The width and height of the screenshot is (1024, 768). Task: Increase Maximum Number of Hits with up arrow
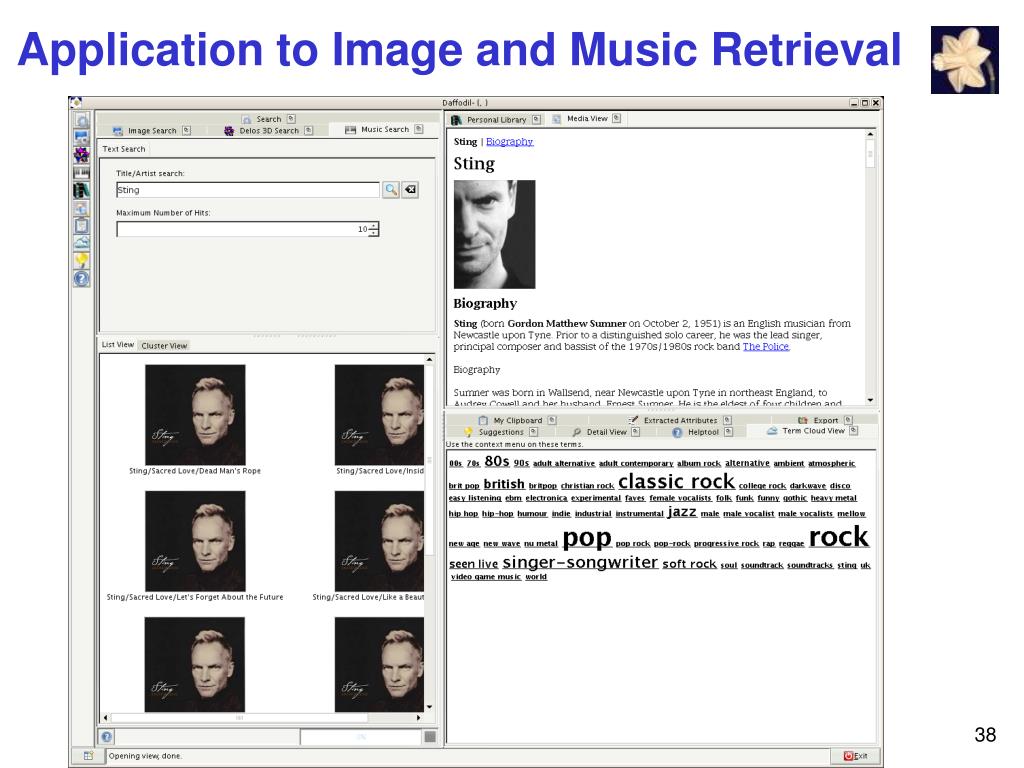pos(373,226)
